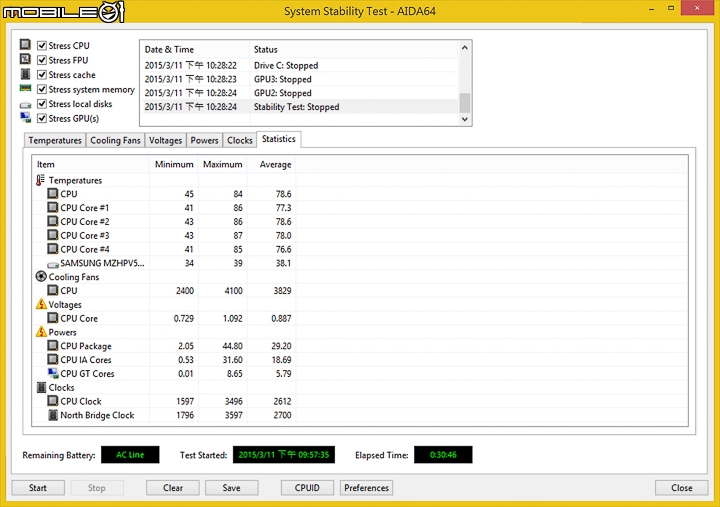
Task: Disable the Stress GPU(s) checkbox
Action: pos(42,118)
